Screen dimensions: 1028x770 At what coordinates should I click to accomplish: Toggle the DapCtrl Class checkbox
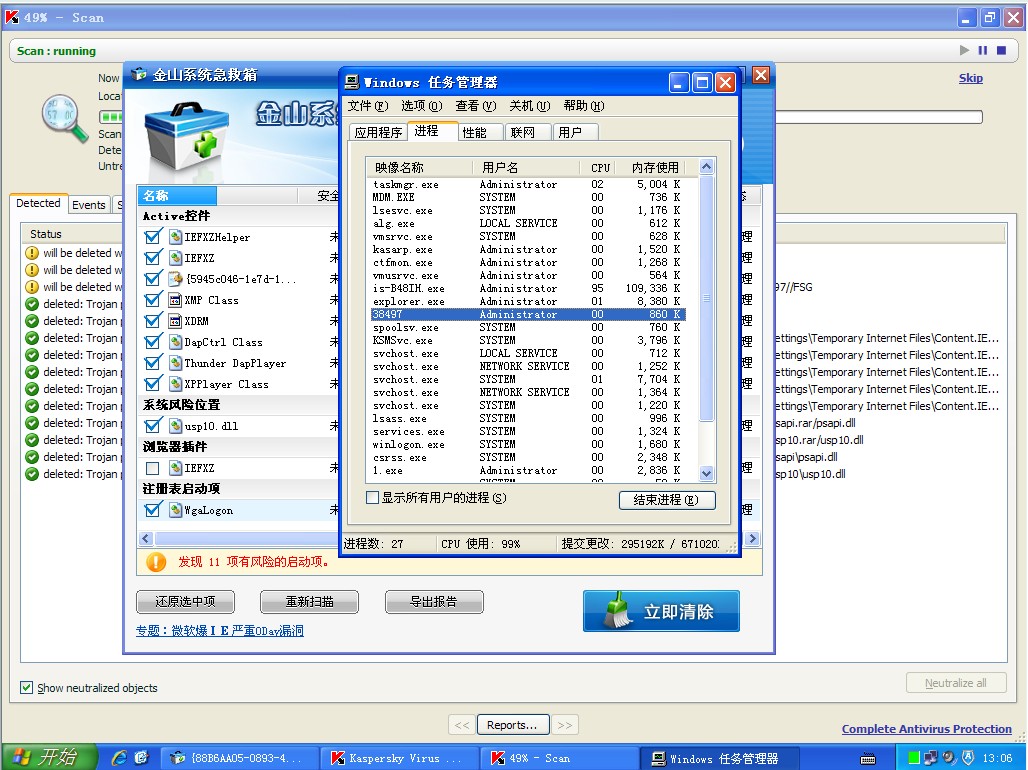(x=152, y=342)
